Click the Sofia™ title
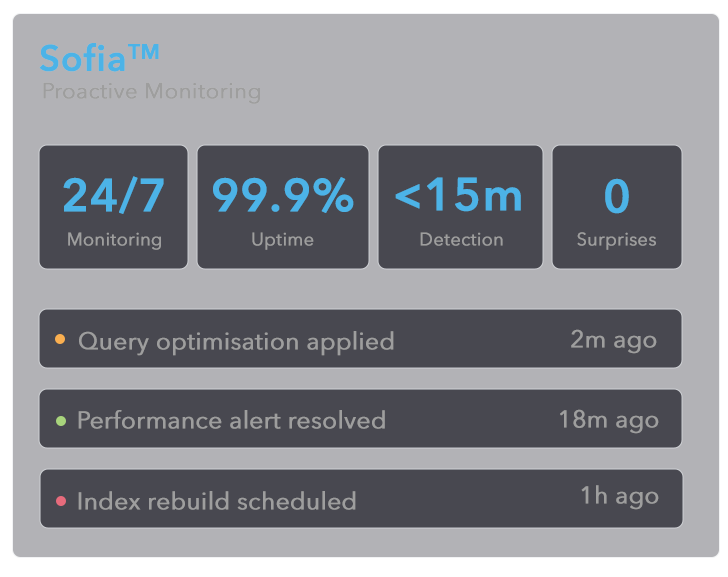The height and width of the screenshot is (577, 728). tap(99, 58)
